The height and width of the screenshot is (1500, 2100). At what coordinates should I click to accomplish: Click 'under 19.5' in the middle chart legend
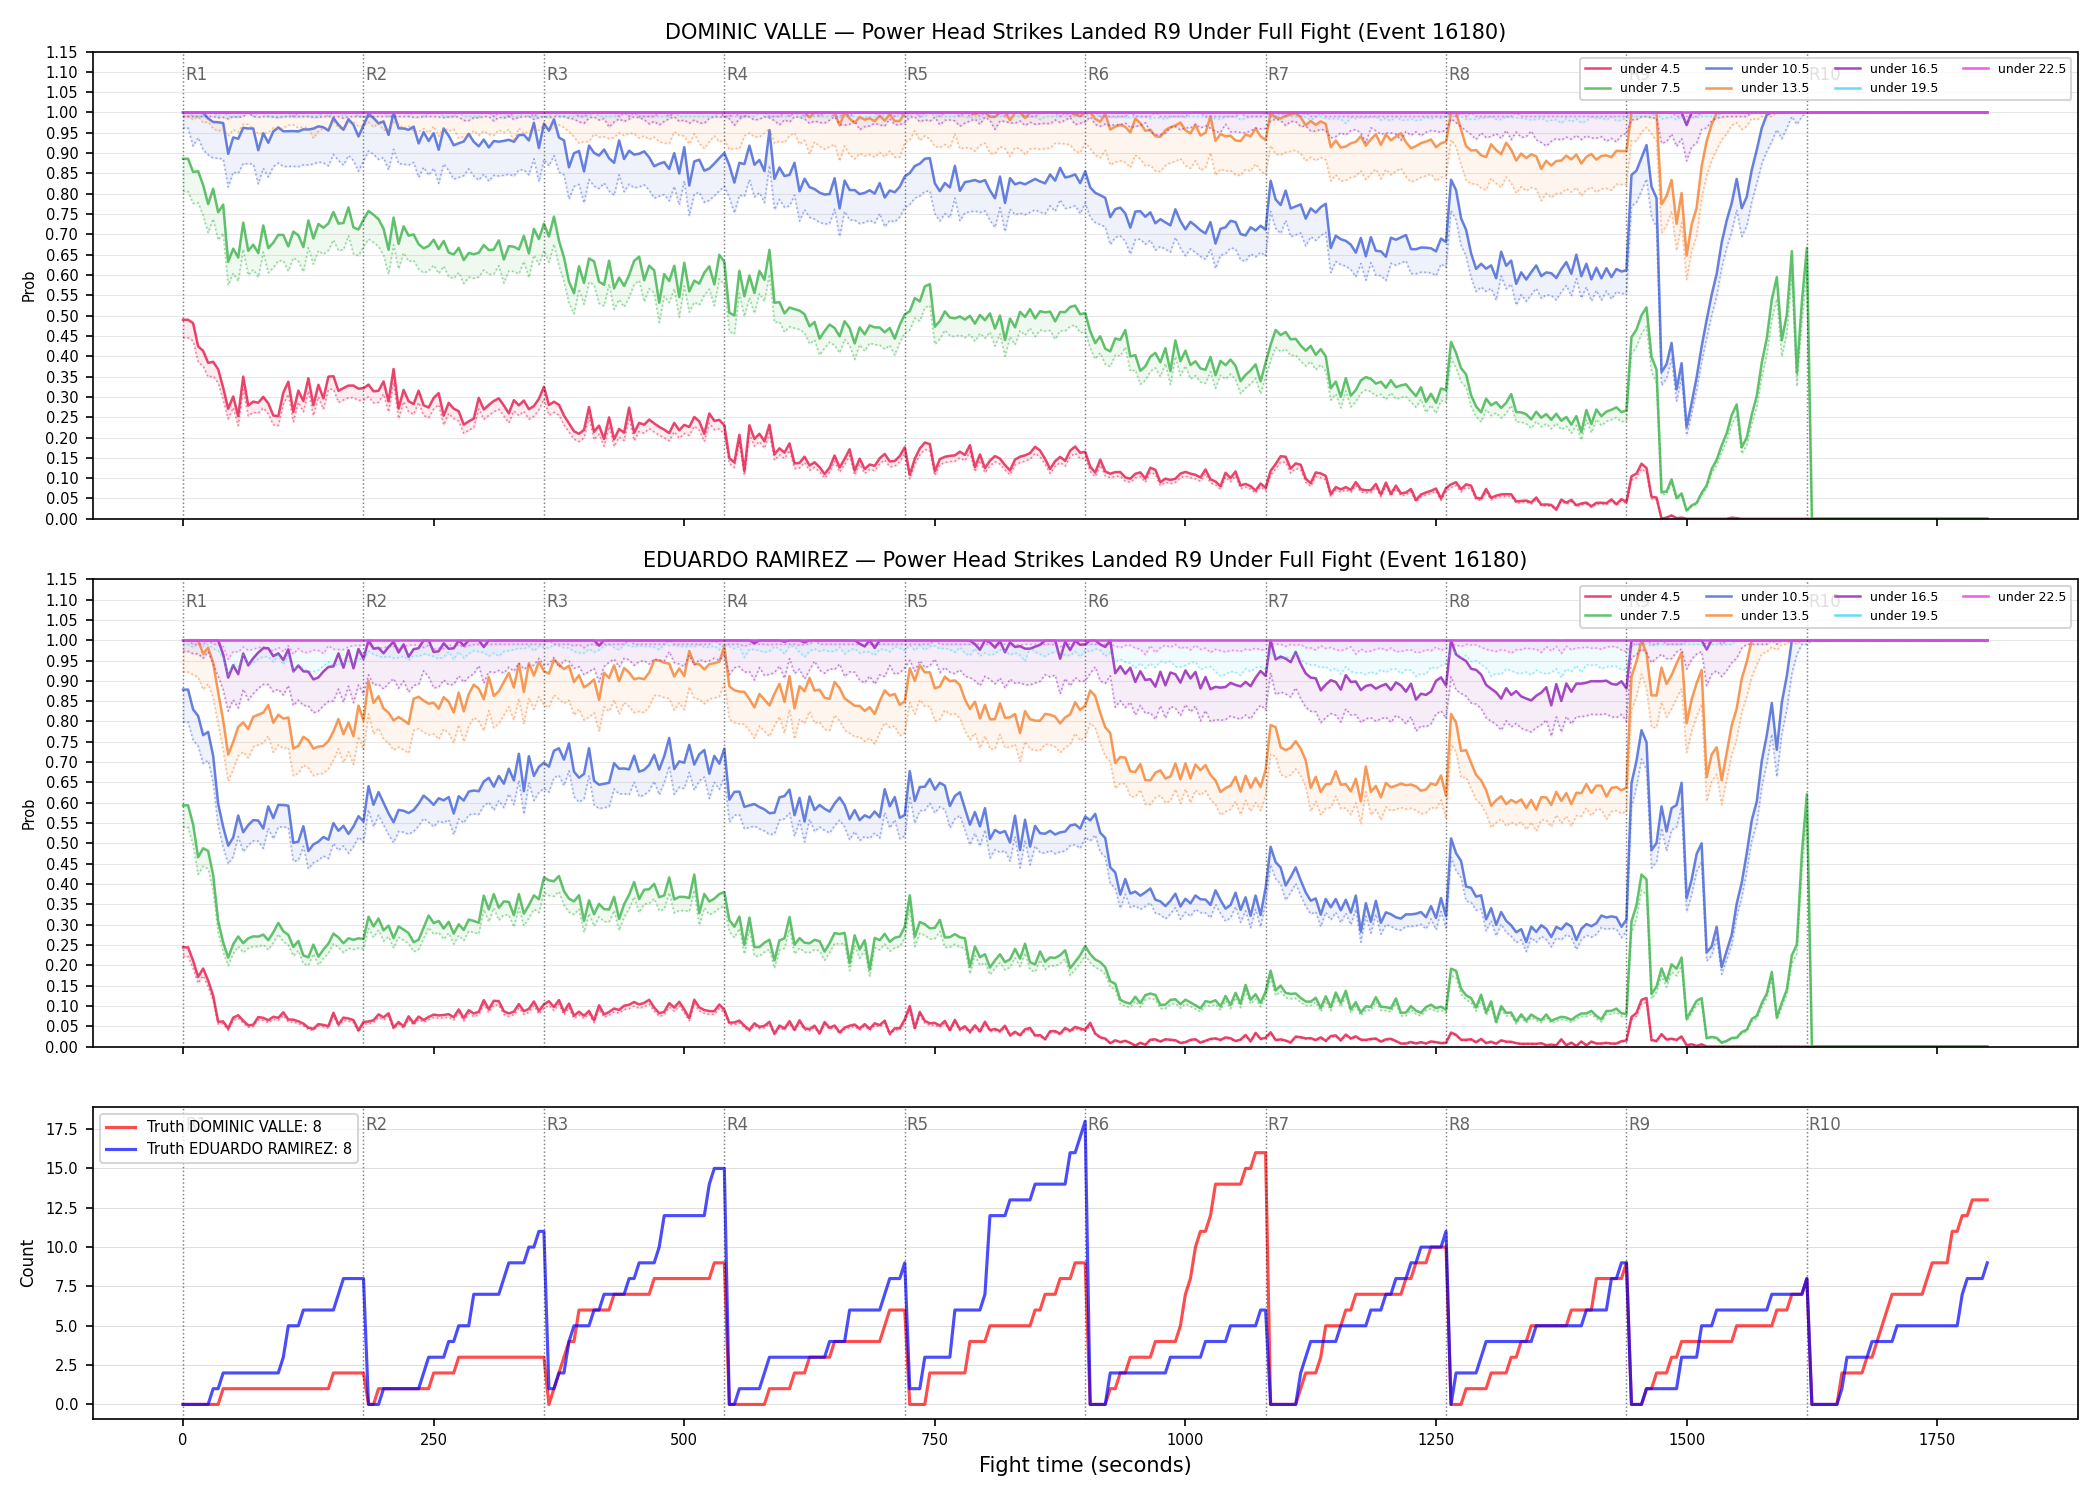pos(1904,616)
